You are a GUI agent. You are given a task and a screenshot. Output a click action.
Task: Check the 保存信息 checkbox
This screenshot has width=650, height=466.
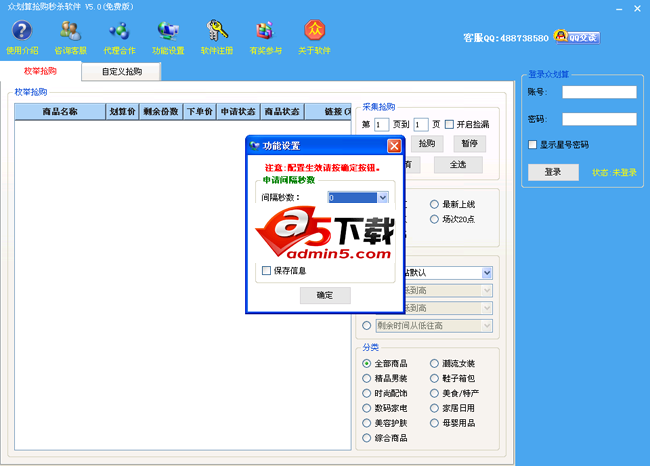coord(267,271)
